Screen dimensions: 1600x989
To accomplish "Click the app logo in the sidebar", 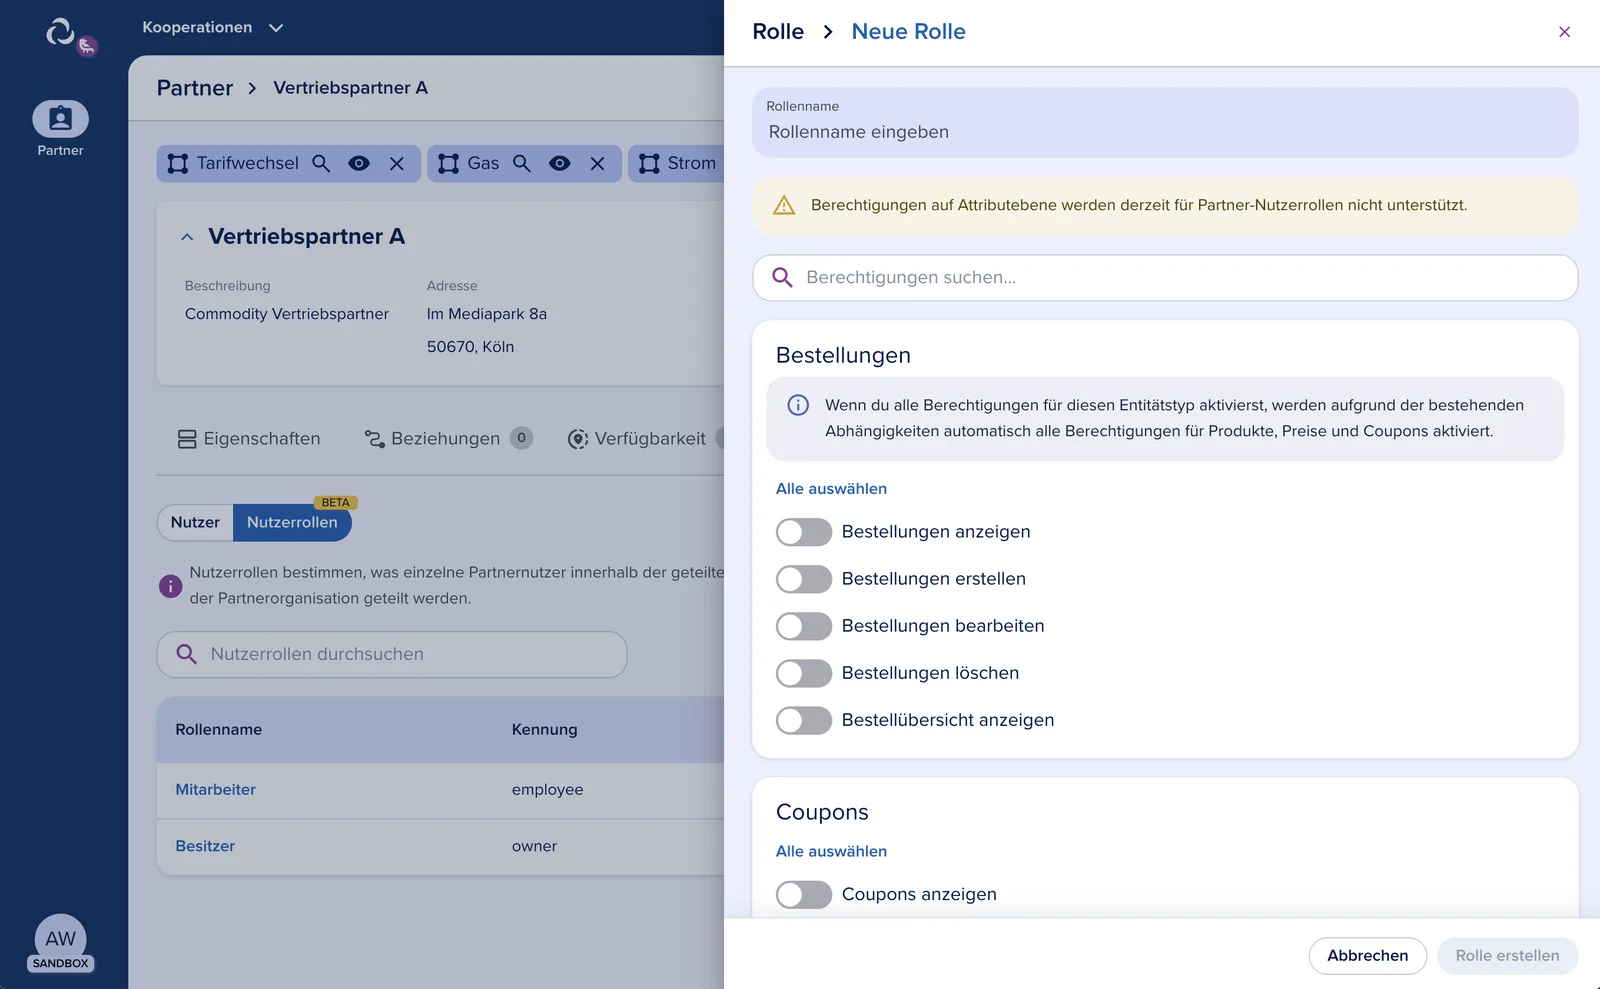I will [61, 33].
